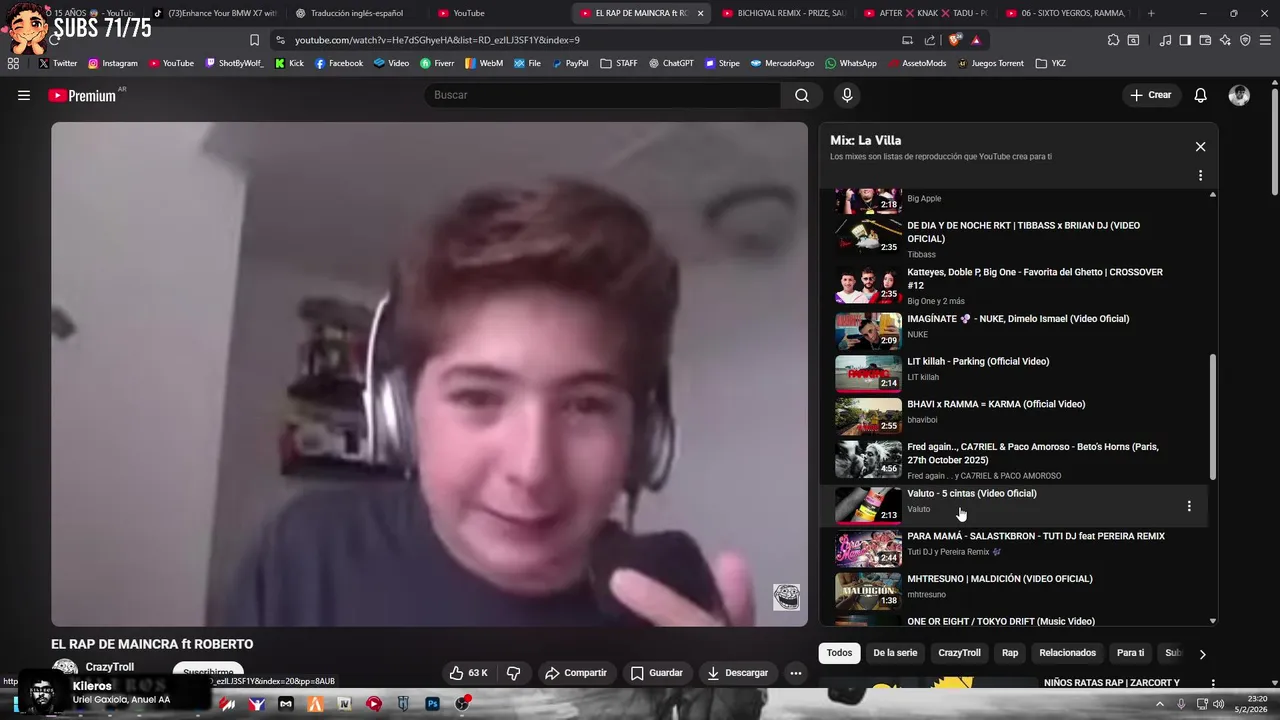Open the Fiverr bookmark
1280x720 pixels.
(438, 63)
